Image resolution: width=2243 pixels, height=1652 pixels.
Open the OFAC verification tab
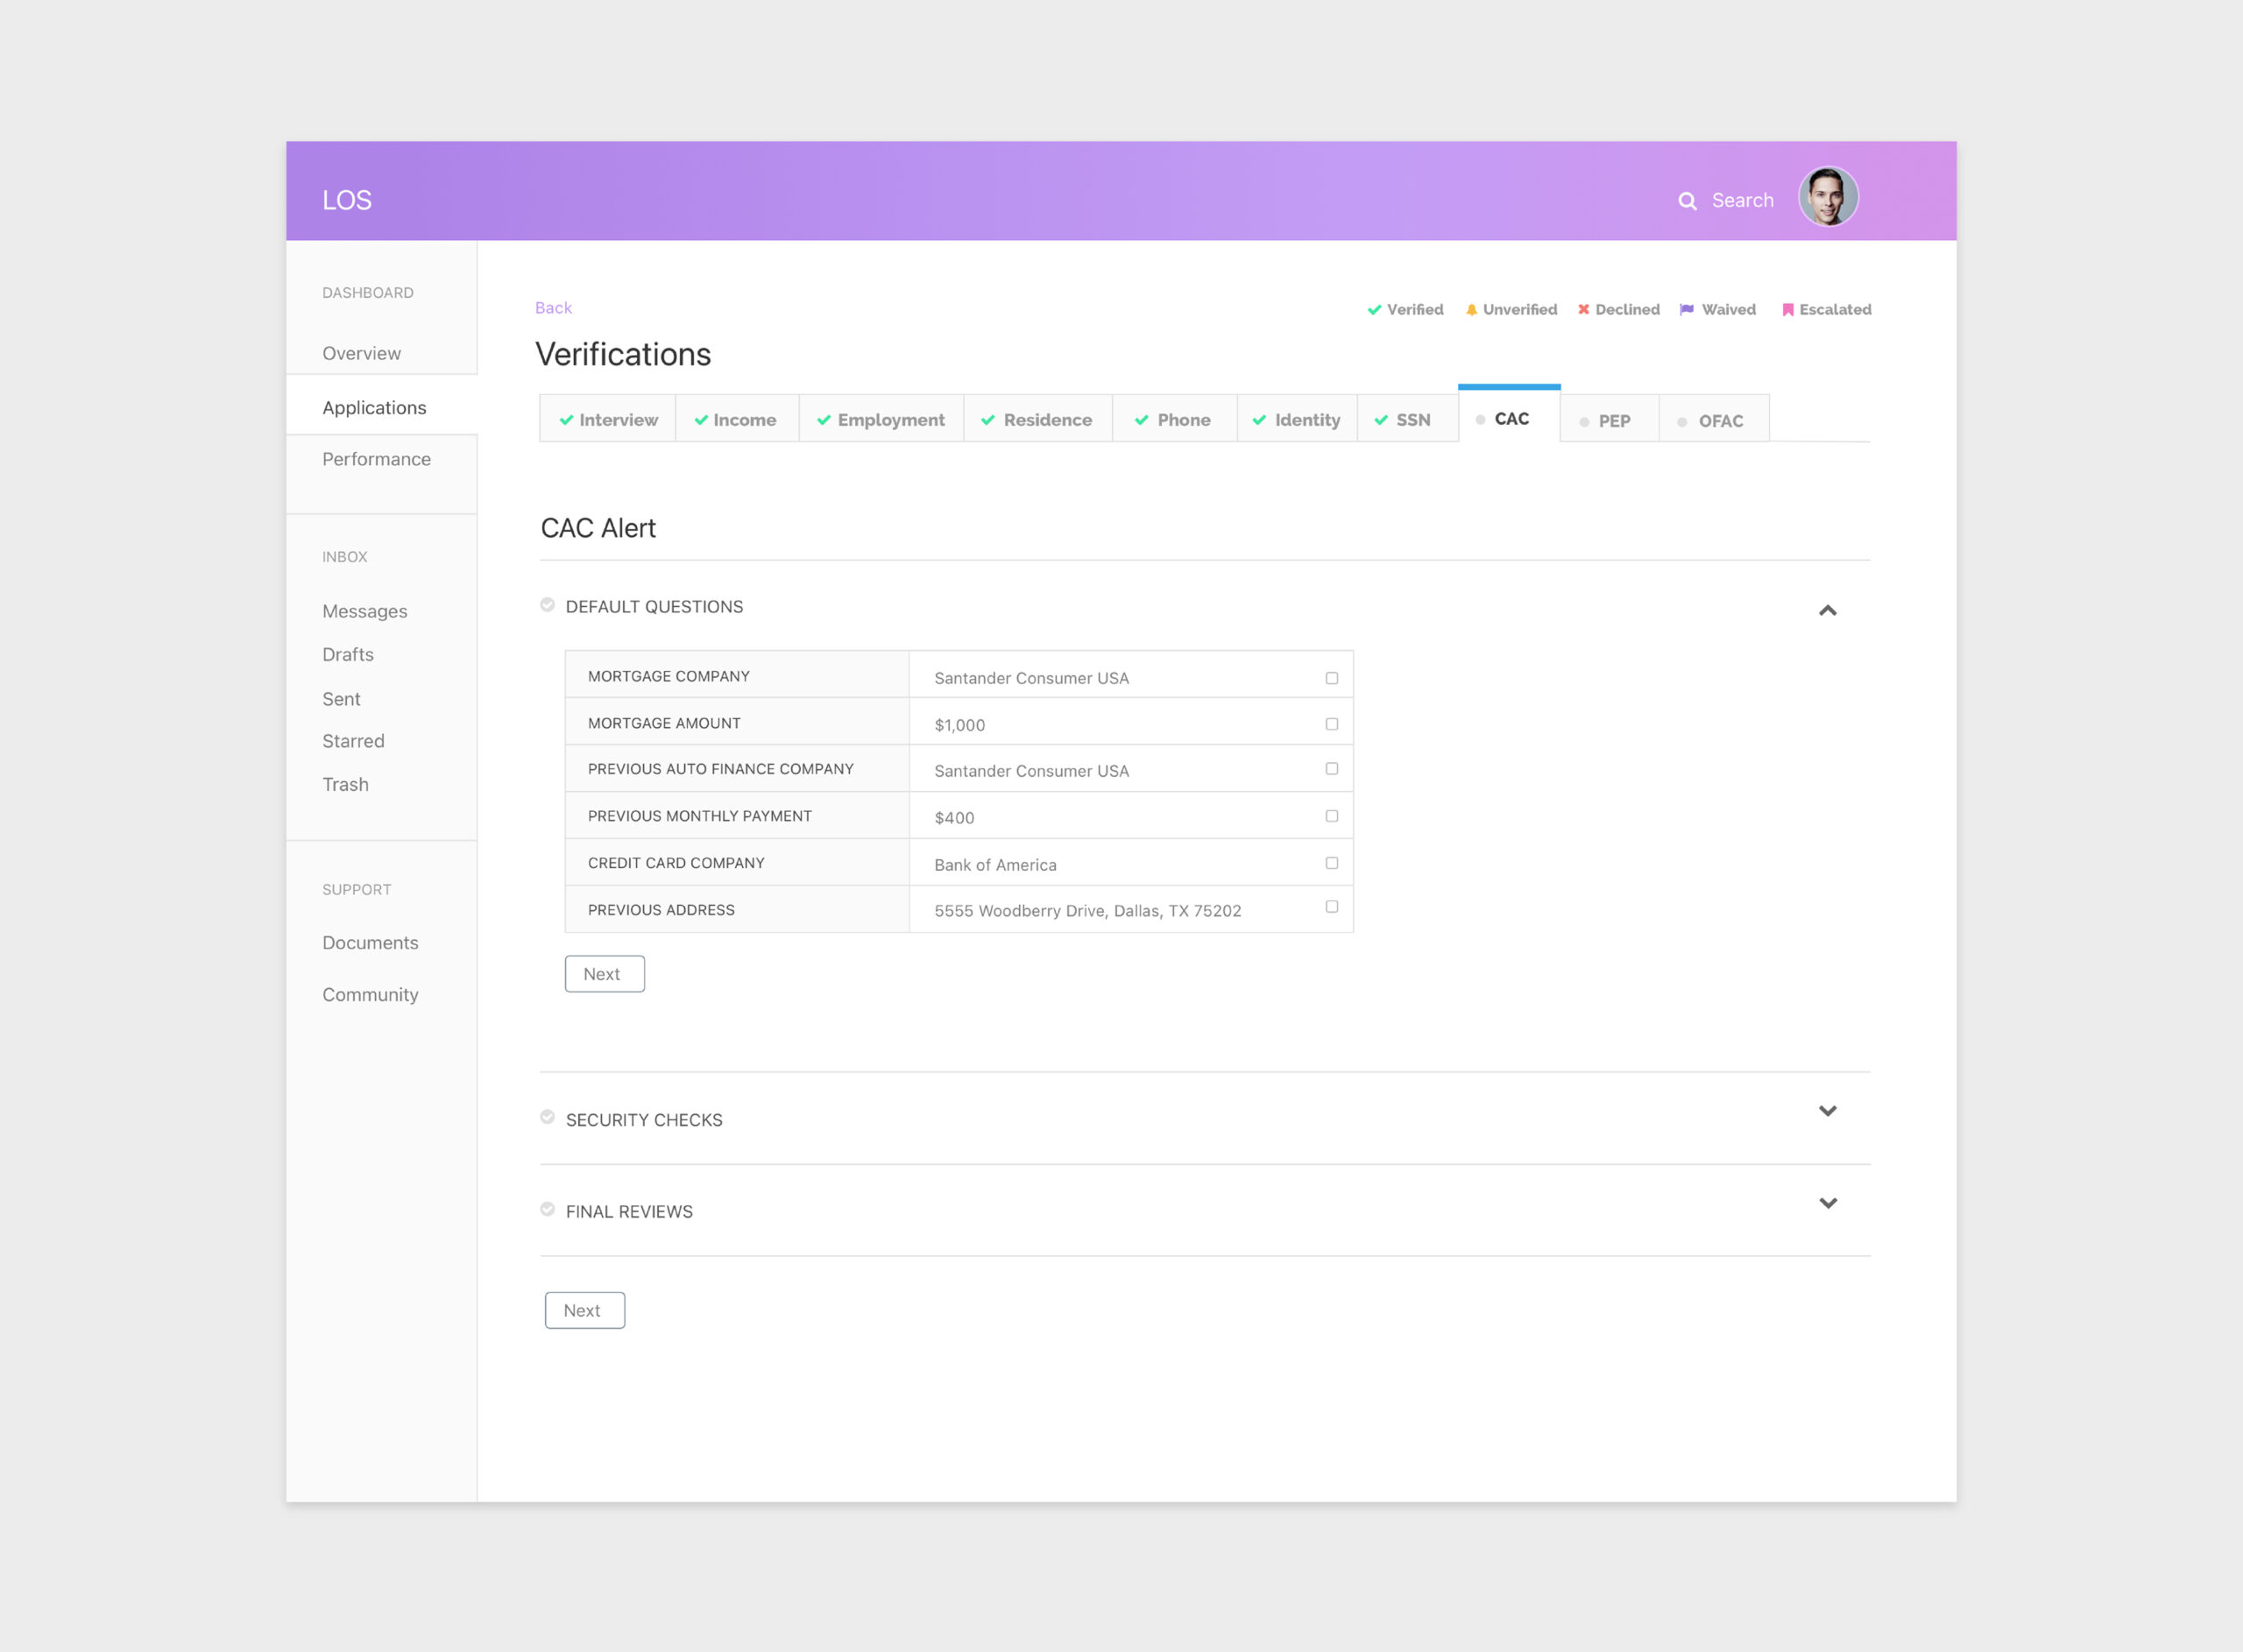[x=1712, y=421]
